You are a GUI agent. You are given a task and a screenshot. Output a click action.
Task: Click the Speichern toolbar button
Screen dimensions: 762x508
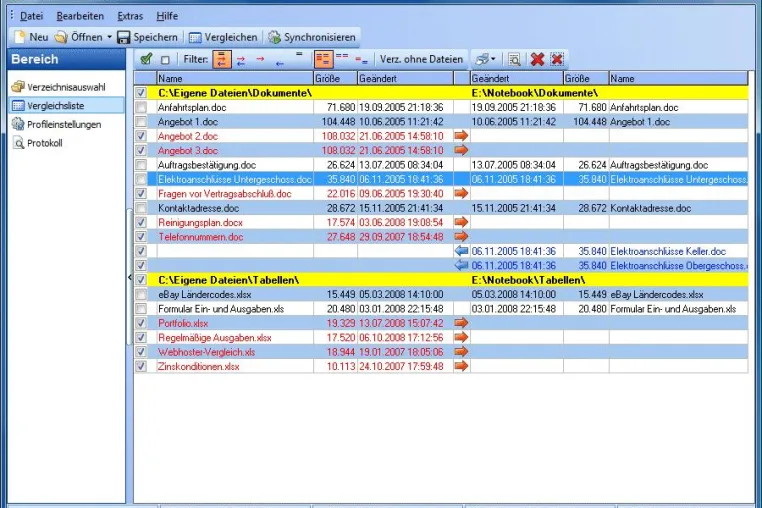148,37
